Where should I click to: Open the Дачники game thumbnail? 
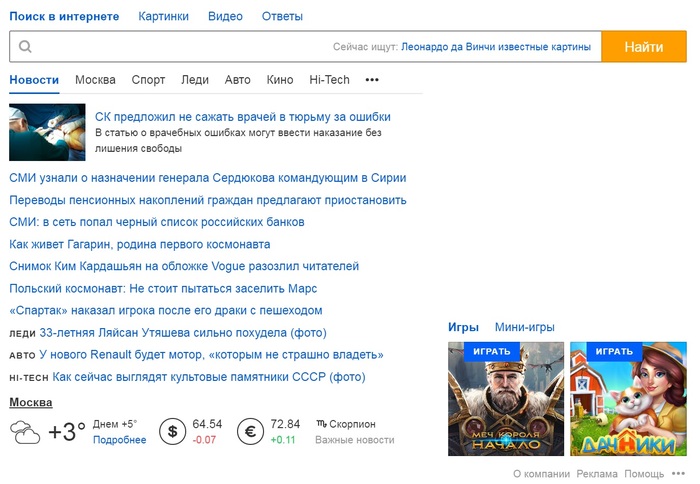[x=628, y=399]
